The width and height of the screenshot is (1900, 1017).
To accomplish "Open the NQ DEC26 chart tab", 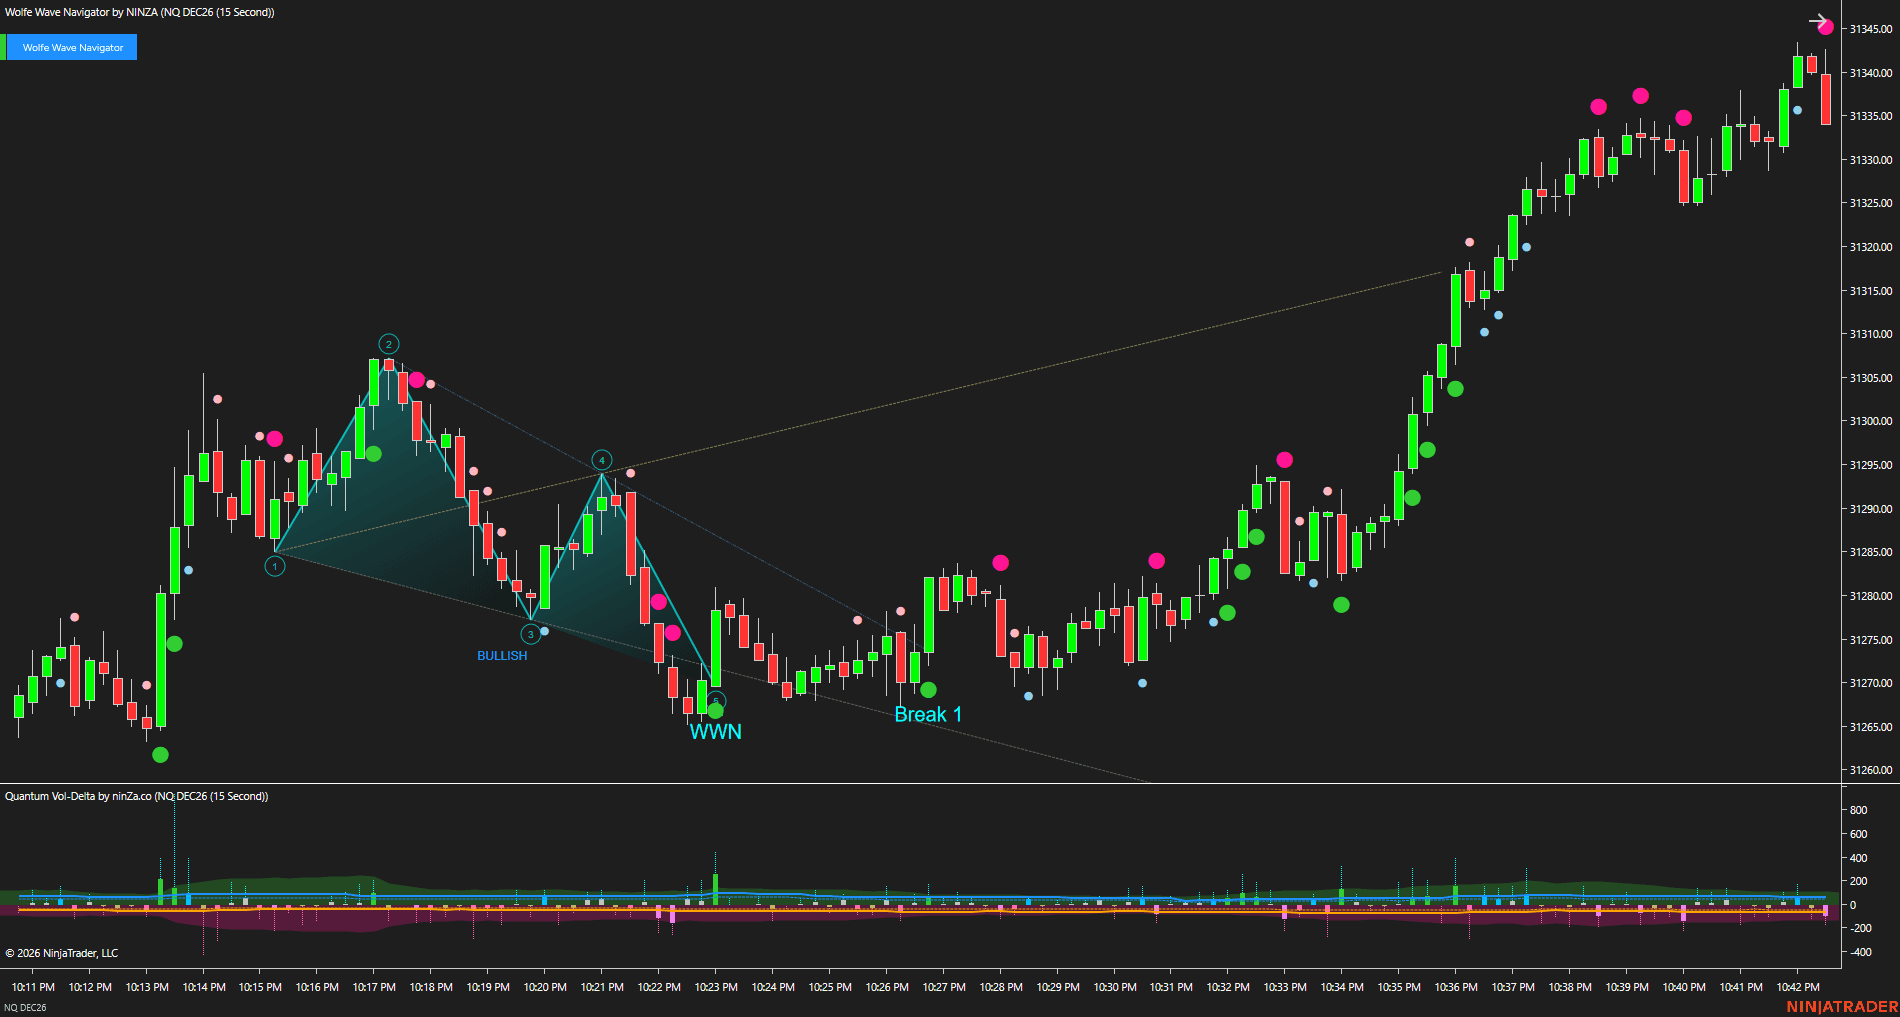I will [x=25, y=1007].
